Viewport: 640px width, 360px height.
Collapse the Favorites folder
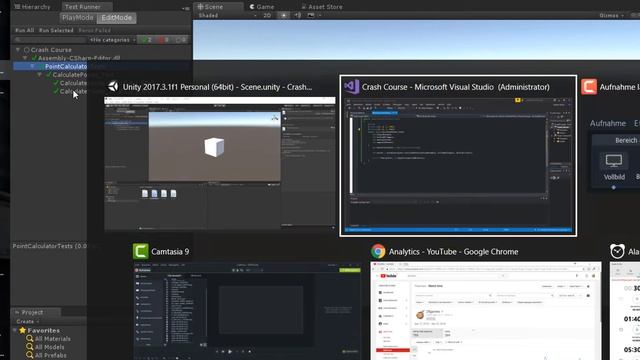(15, 330)
